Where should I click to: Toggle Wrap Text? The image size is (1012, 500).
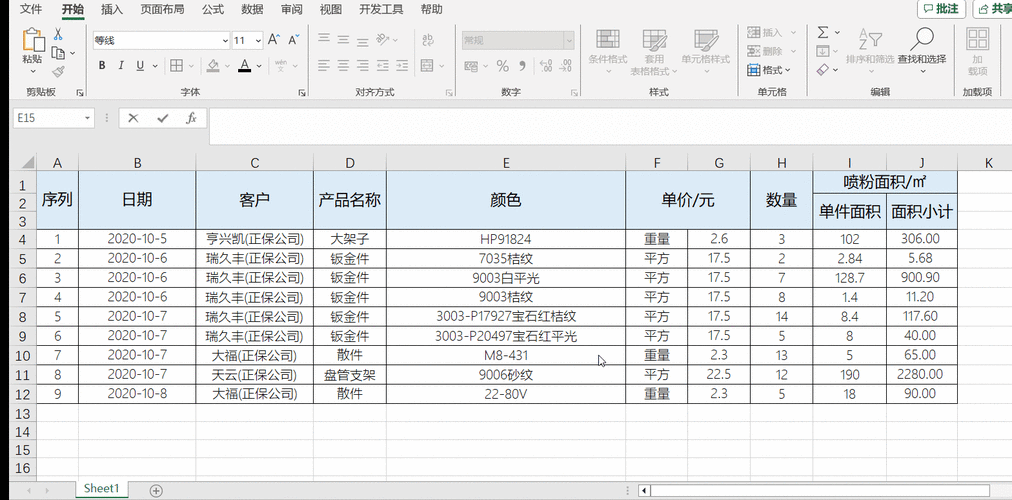(x=427, y=40)
